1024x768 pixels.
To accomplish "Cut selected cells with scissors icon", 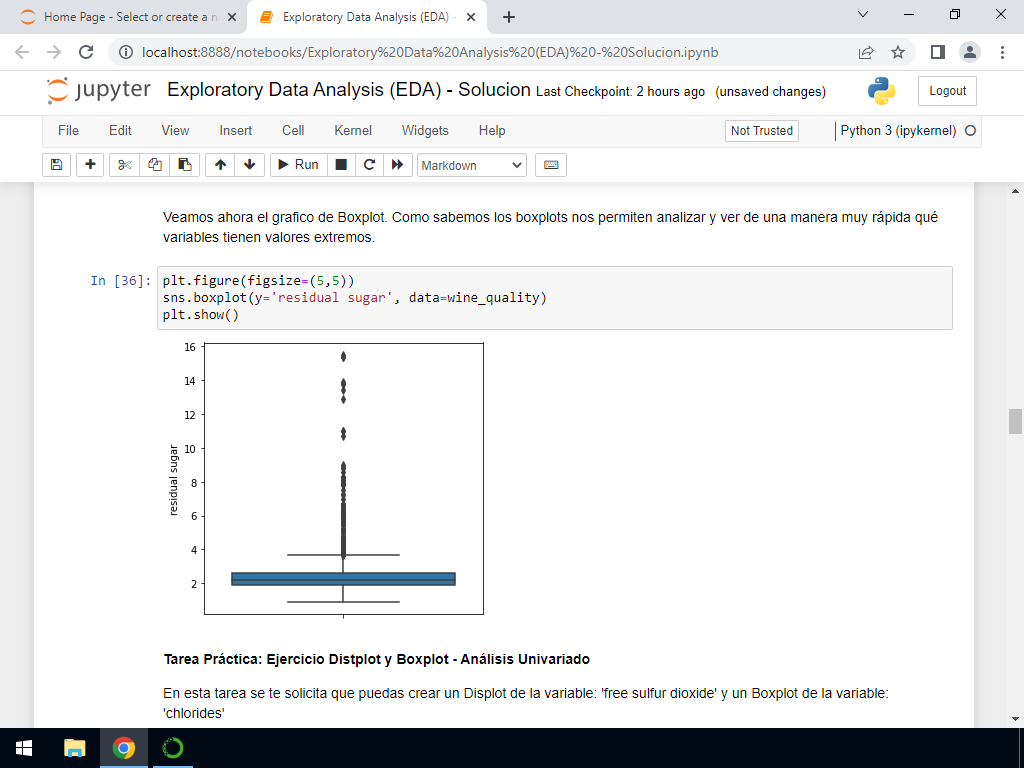I will 124,165.
